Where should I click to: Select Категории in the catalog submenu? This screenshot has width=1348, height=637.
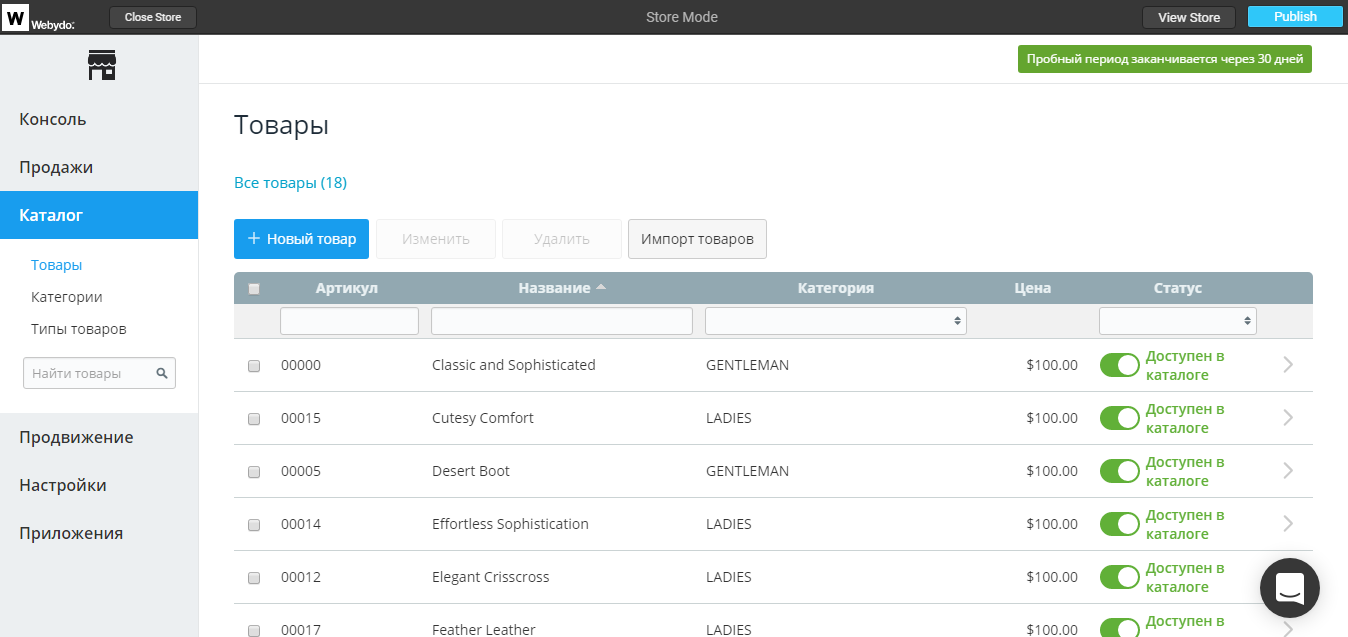[x=67, y=297]
